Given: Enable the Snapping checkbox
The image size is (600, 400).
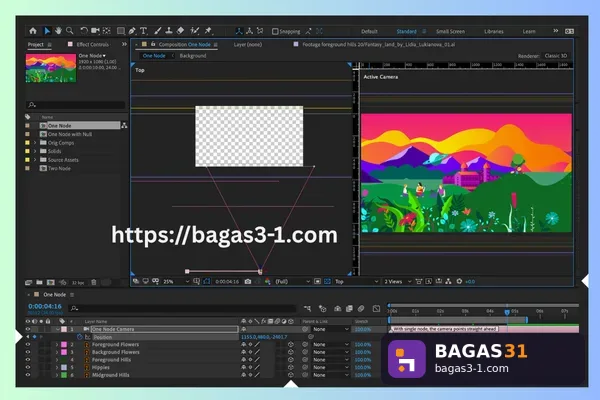Looking at the screenshot, I should click(x=275, y=31).
